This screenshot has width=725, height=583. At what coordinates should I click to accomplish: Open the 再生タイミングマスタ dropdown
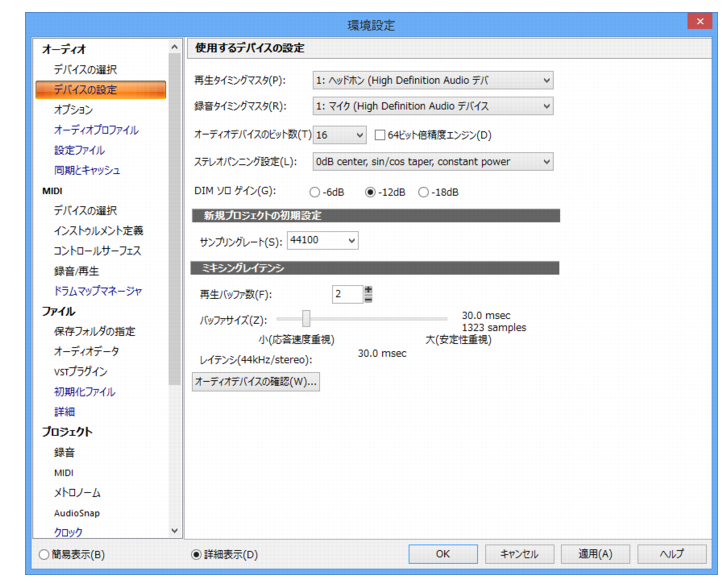point(433,80)
